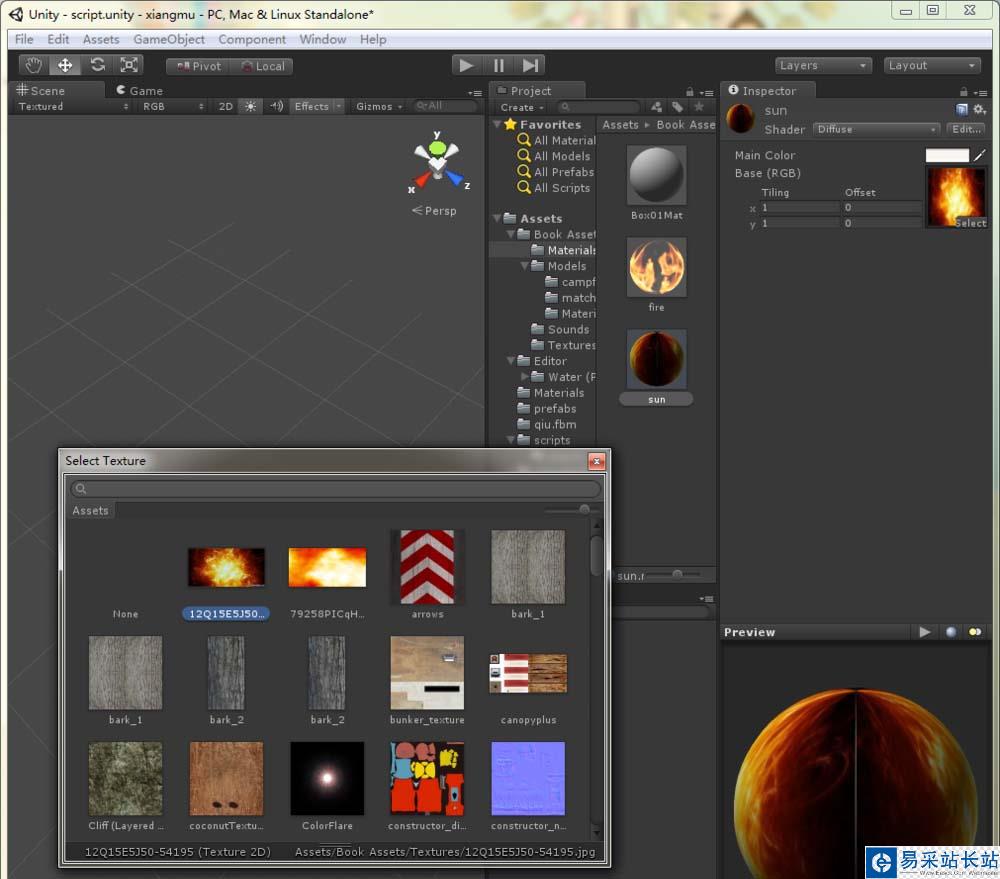Open the Layers dropdown
Screen dimensions: 1000x879
click(823, 65)
